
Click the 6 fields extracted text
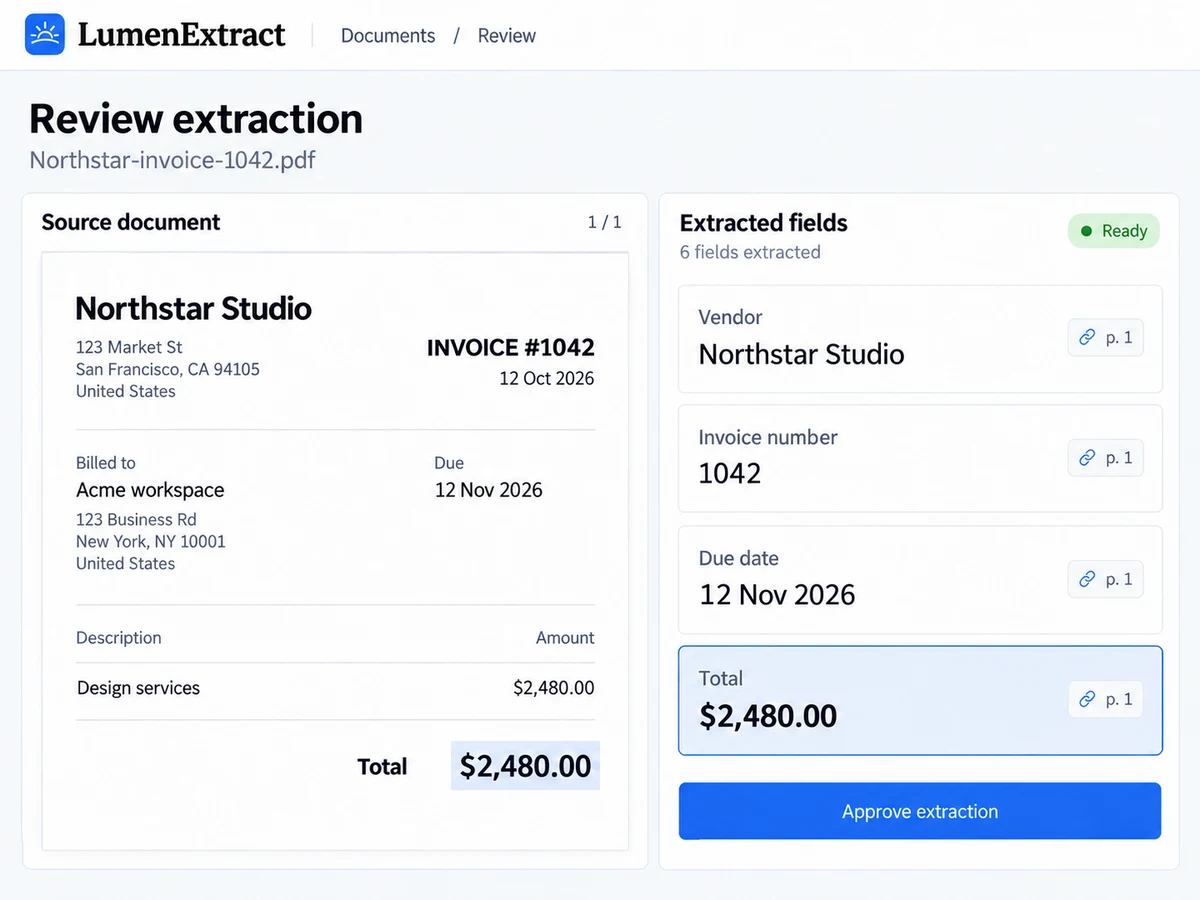click(750, 252)
